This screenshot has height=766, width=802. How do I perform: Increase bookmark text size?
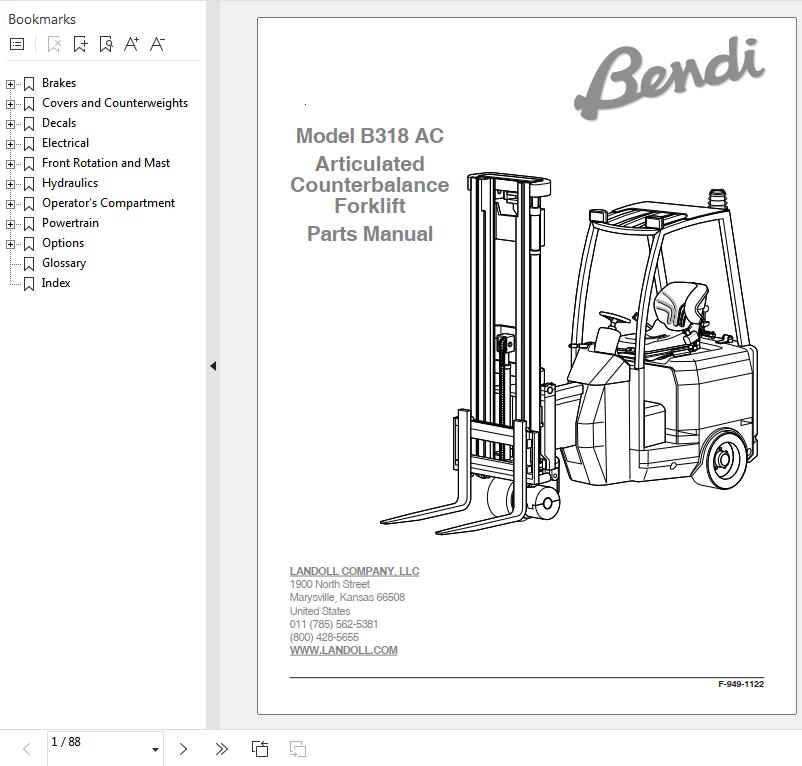click(x=131, y=44)
